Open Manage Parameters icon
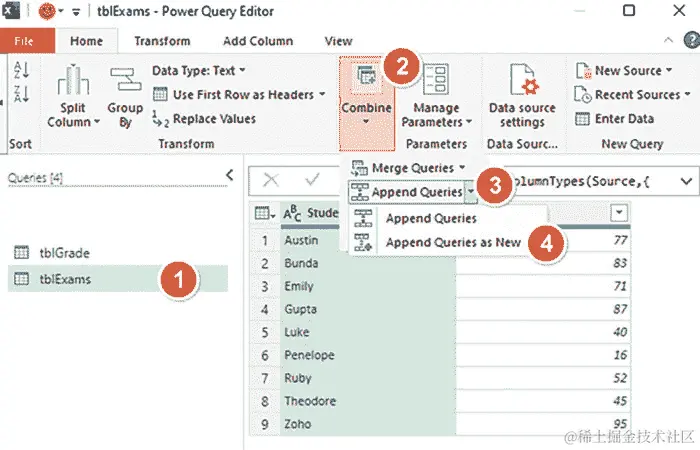This screenshot has width=700, height=450. coord(436,79)
